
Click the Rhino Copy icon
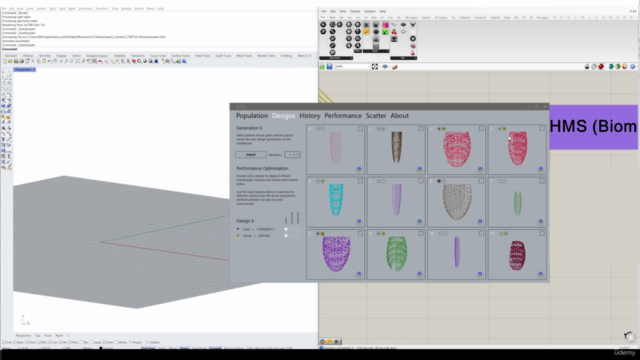[39, 61]
